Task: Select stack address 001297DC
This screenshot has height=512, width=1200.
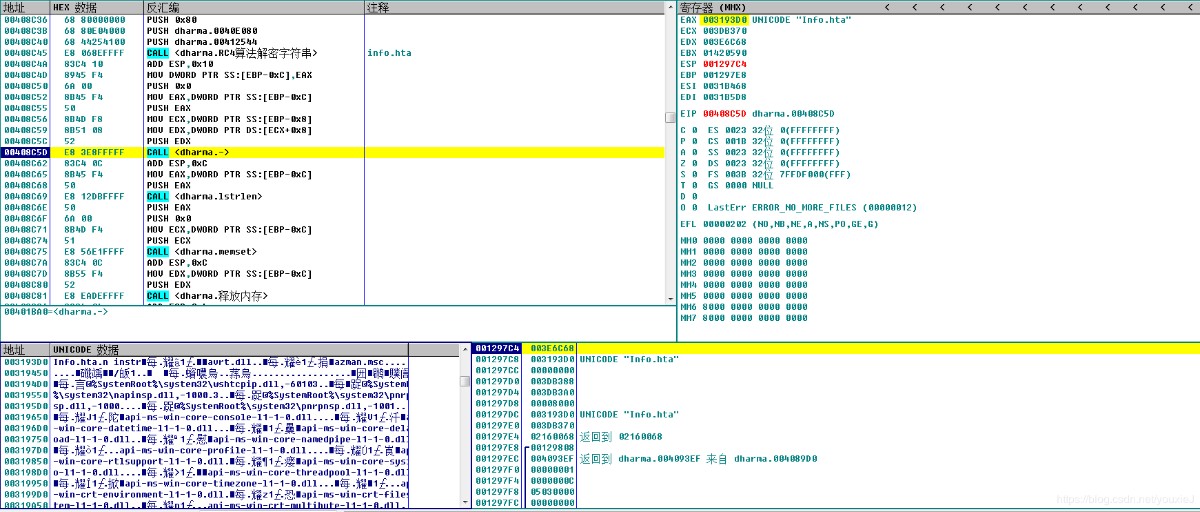Action: coord(497,413)
